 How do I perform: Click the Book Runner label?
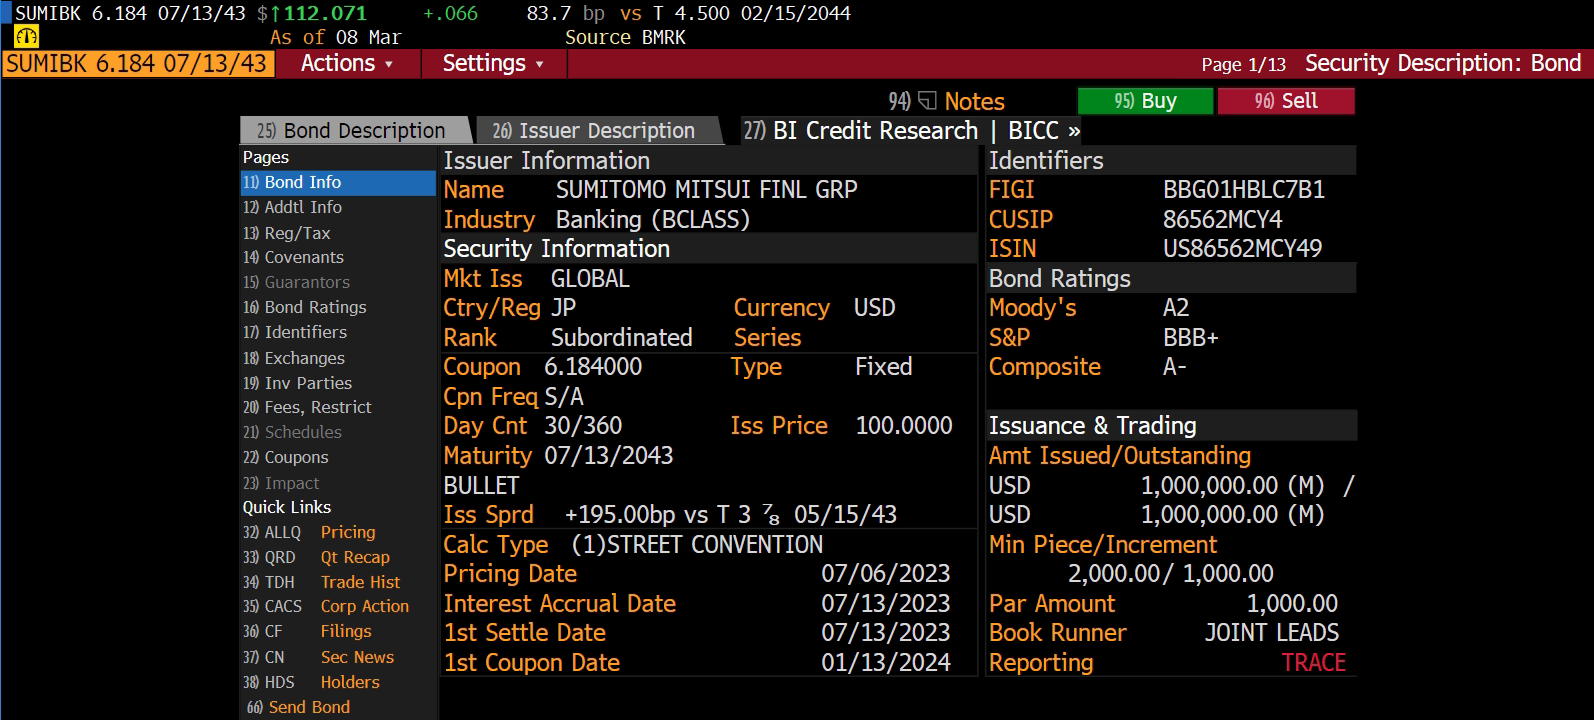pos(1058,633)
